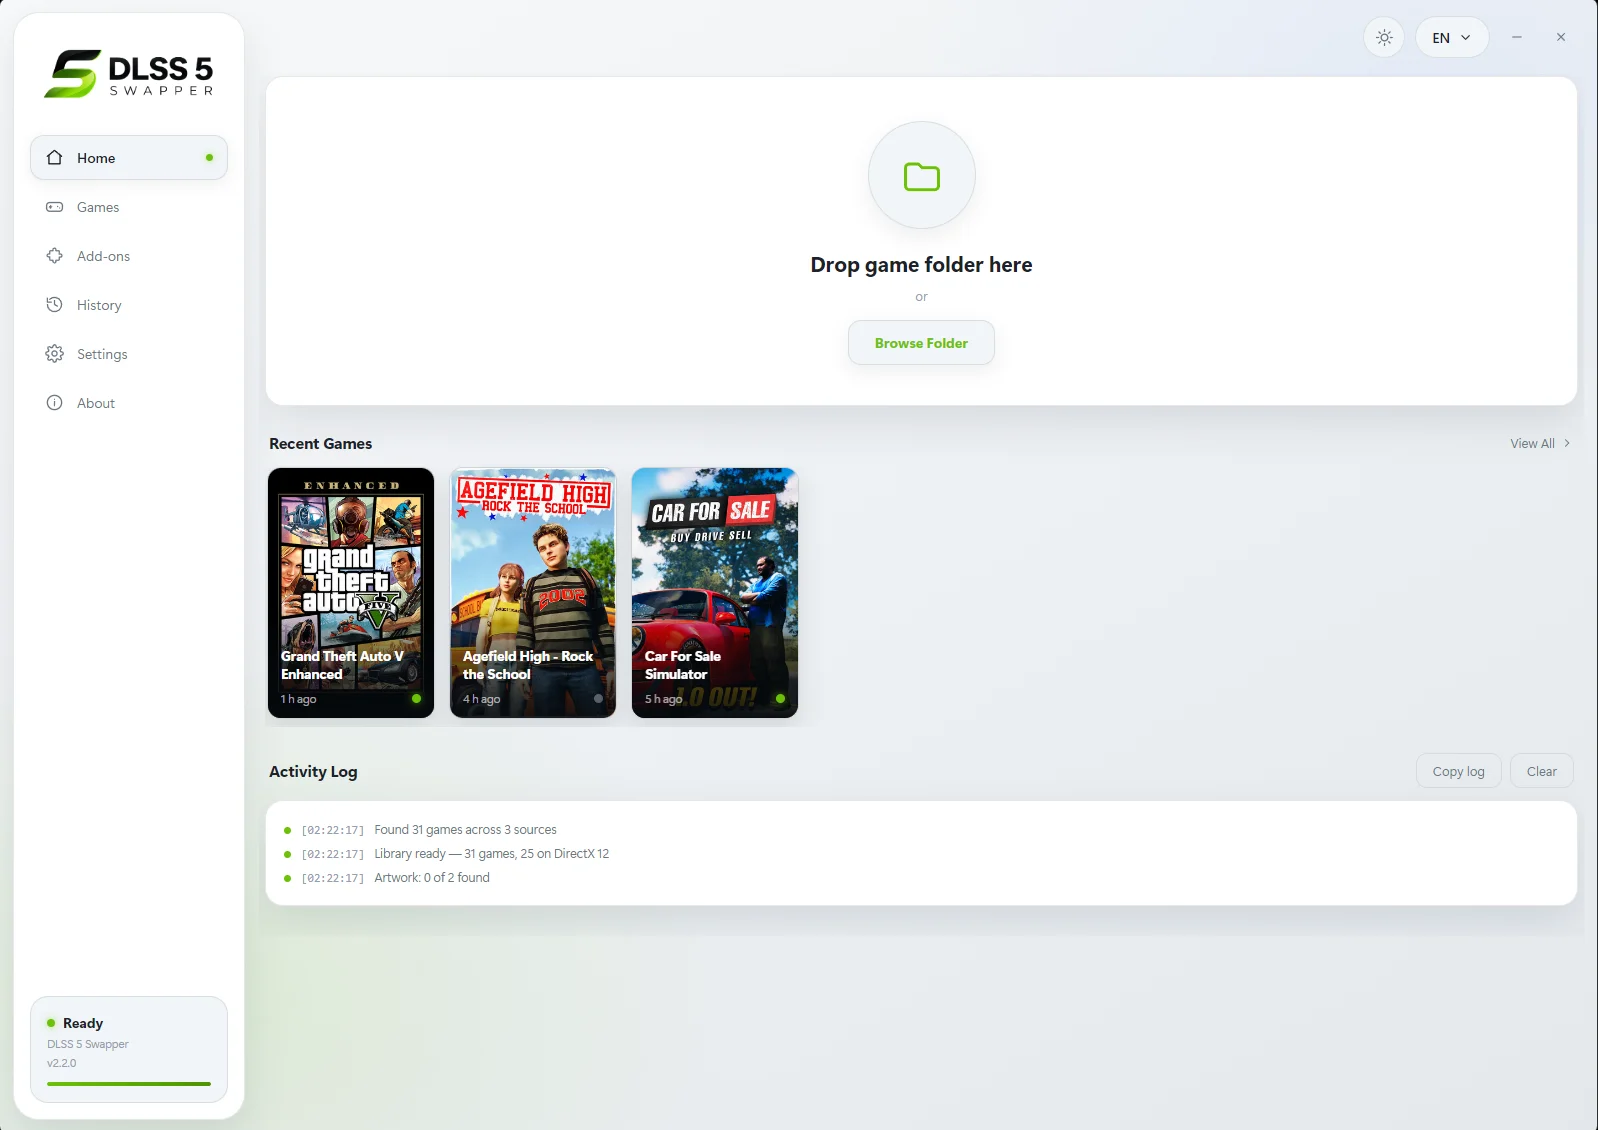Close the DLSS 5 Swapper window
Screen dimensions: 1598x1130
tap(1560, 37)
